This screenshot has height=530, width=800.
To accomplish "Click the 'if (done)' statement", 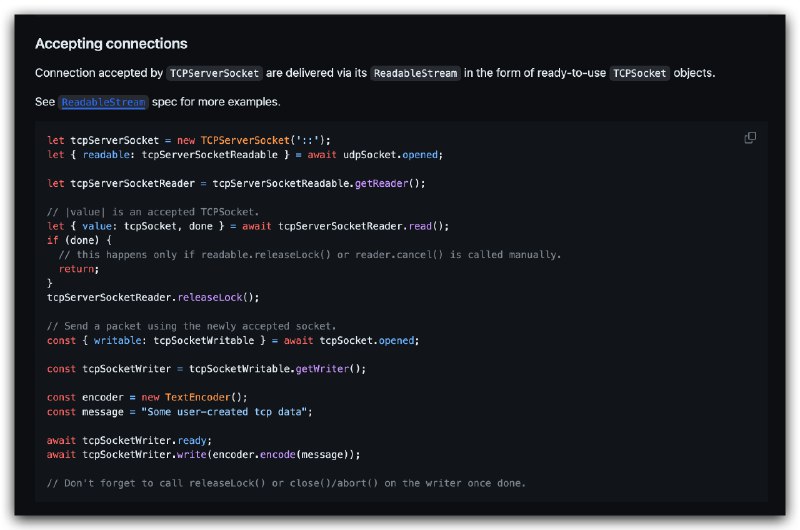I will pyautogui.click(x=78, y=240).
